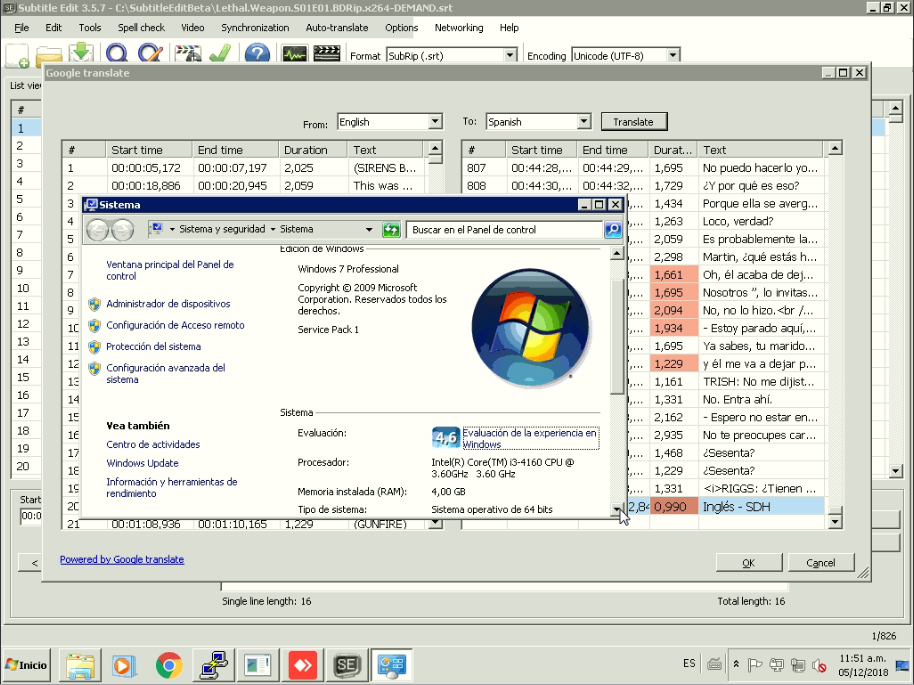The width and height of the screenshot is (914, 685).
Task: Click the New subtitle file toolbar icon
Action: (x=17, y=55)
